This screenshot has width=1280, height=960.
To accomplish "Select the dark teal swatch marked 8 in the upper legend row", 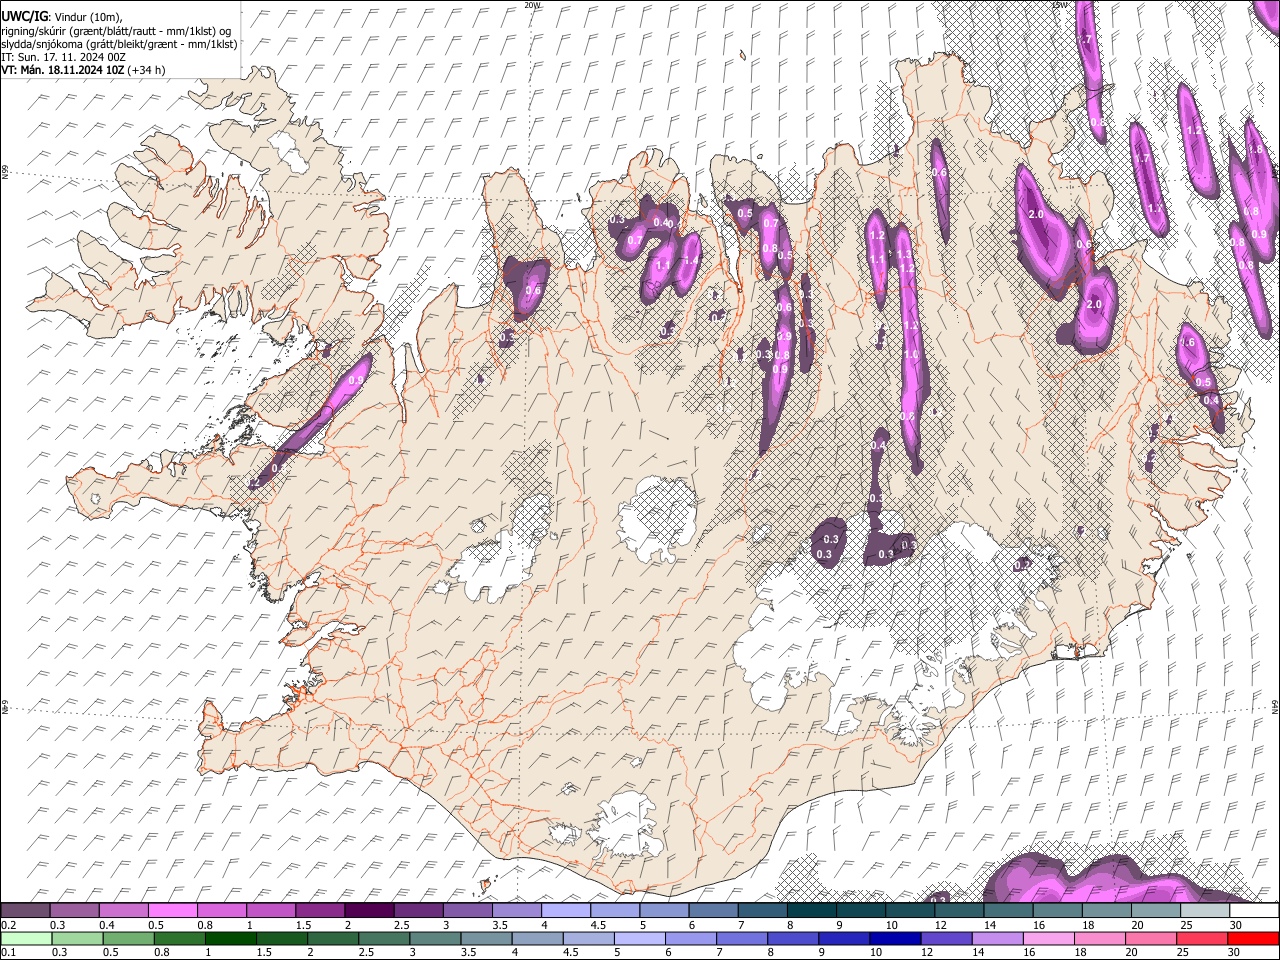I will (811, 910).
